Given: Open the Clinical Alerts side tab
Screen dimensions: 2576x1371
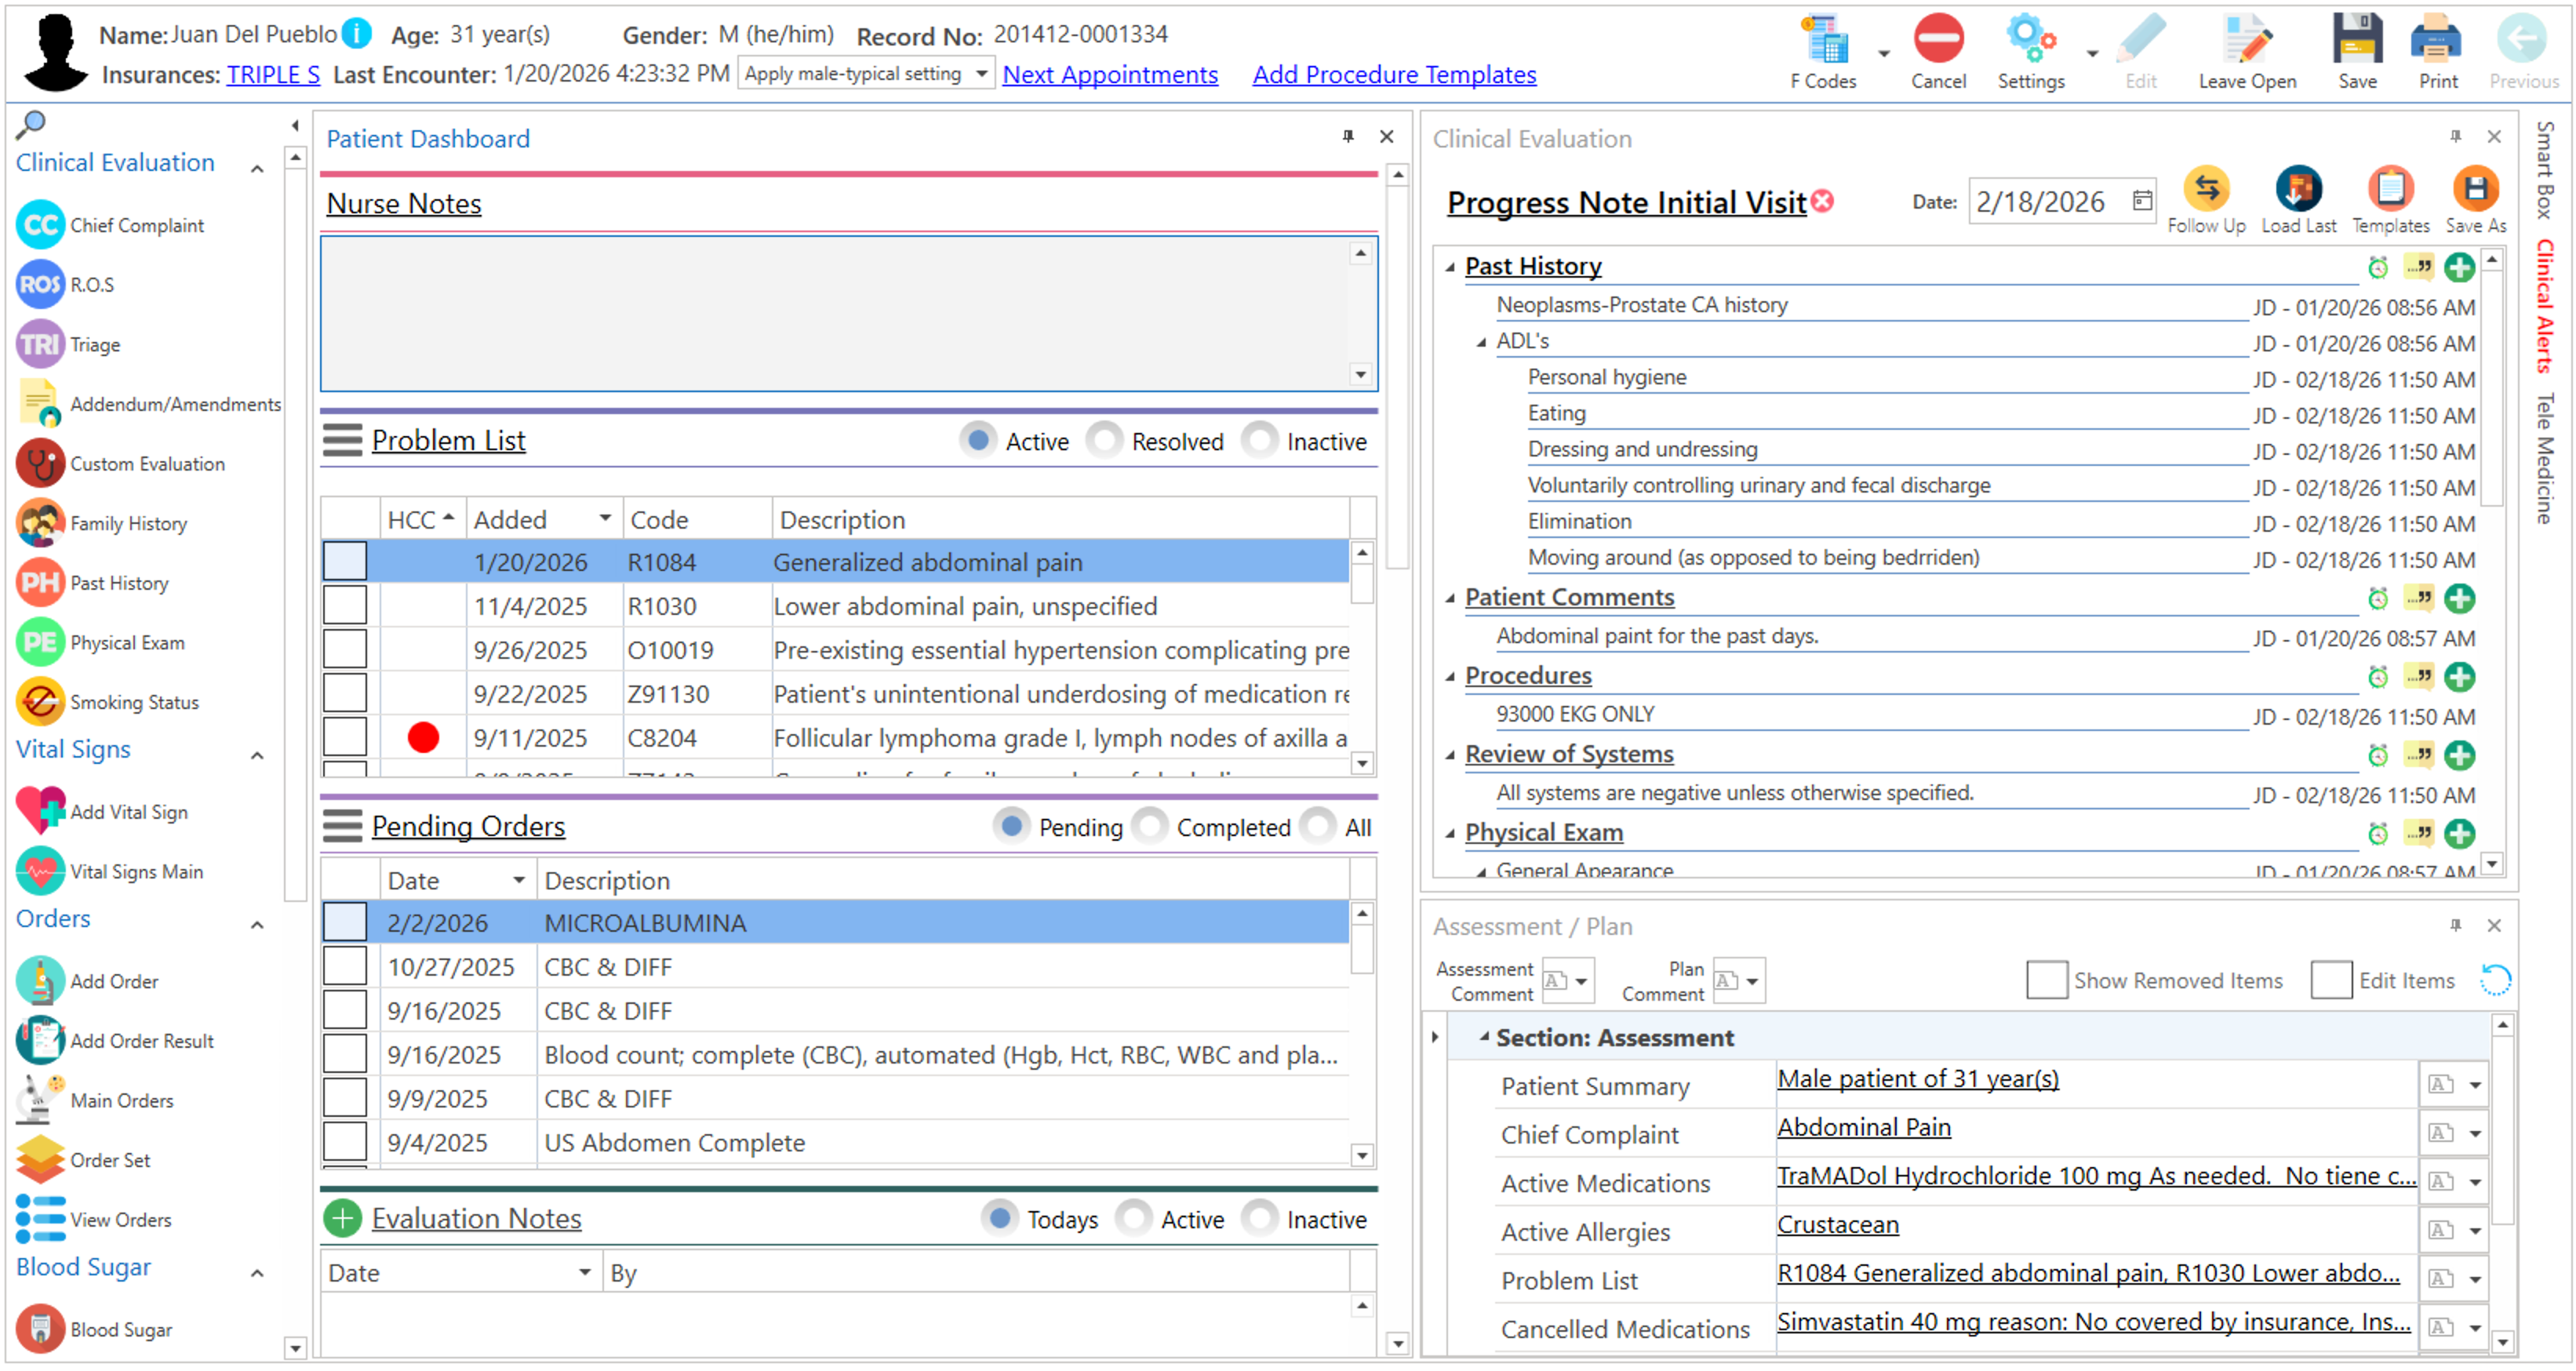Looking at the screenshot, I should (2544, 306).
